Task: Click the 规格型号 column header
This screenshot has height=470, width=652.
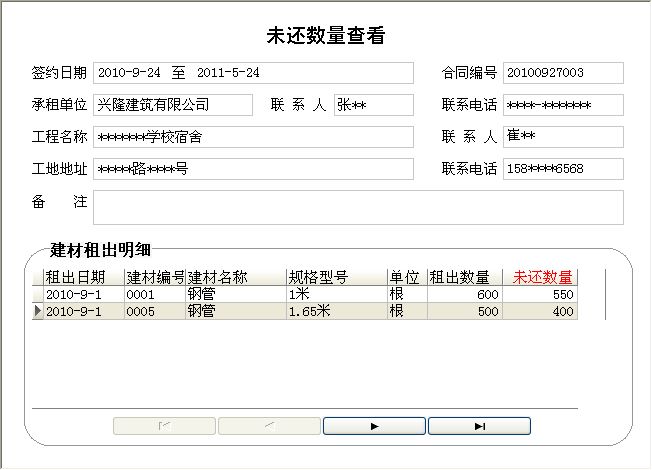Action: 336,278
